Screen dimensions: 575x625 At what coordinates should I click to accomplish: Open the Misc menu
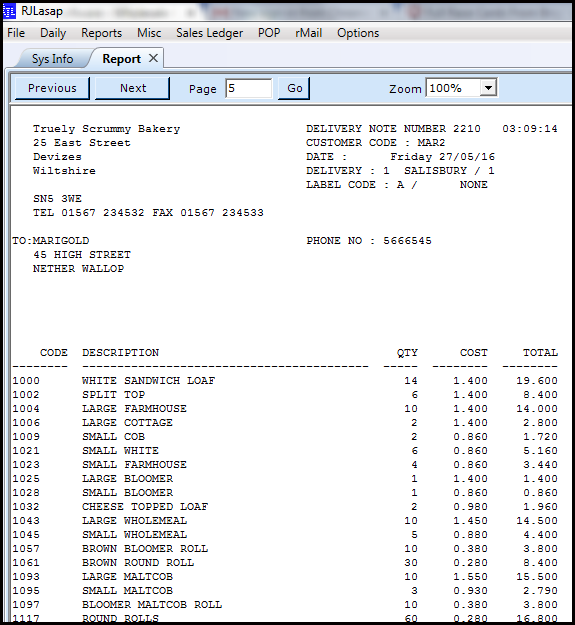pyautogui.click(x=149, y=33)
